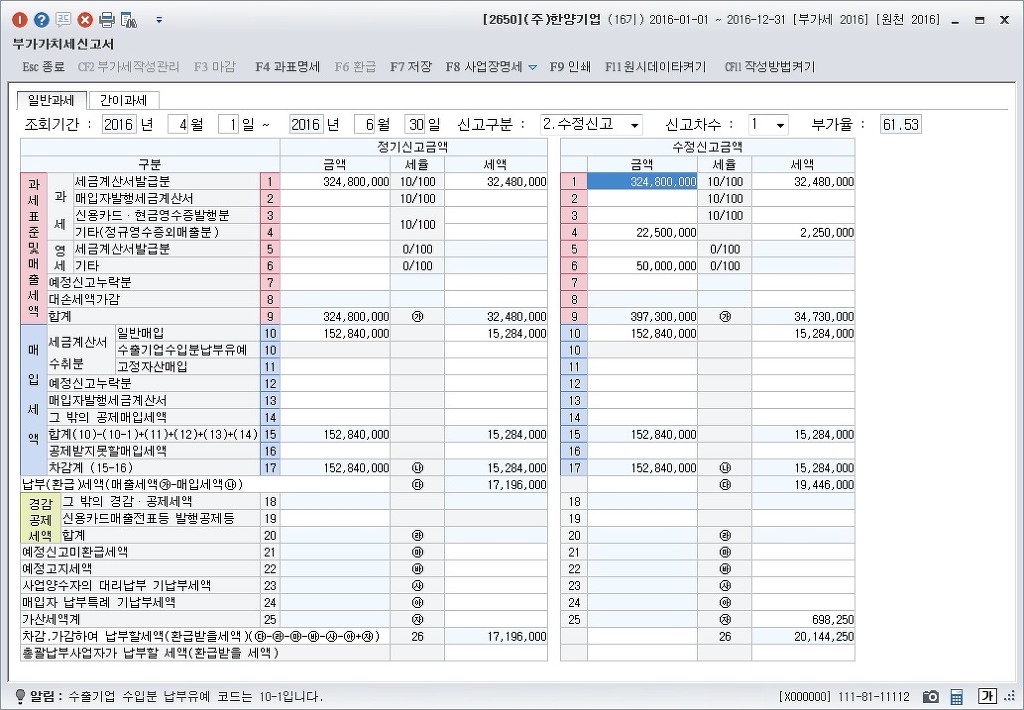Click 그 밖의 공제매입세액 row label
This screenshot has width=1024, height=710.
click(x=108, y=417)
